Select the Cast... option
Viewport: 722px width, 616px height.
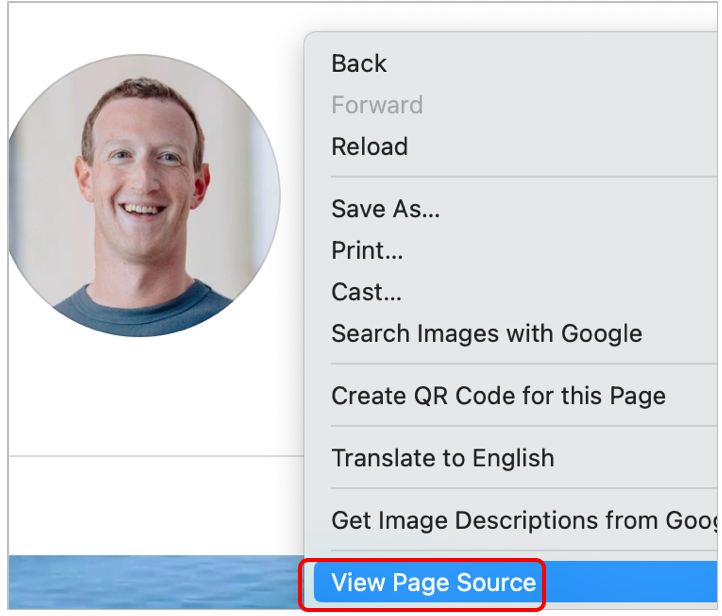tap(366, 292)
